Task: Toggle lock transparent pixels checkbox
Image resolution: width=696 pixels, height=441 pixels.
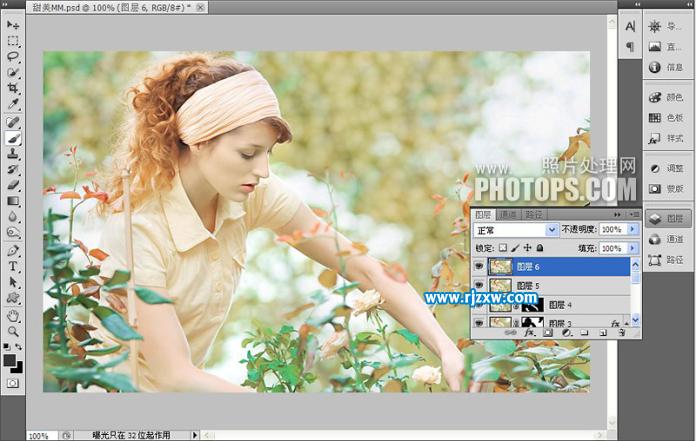Action: coord(502,248)
